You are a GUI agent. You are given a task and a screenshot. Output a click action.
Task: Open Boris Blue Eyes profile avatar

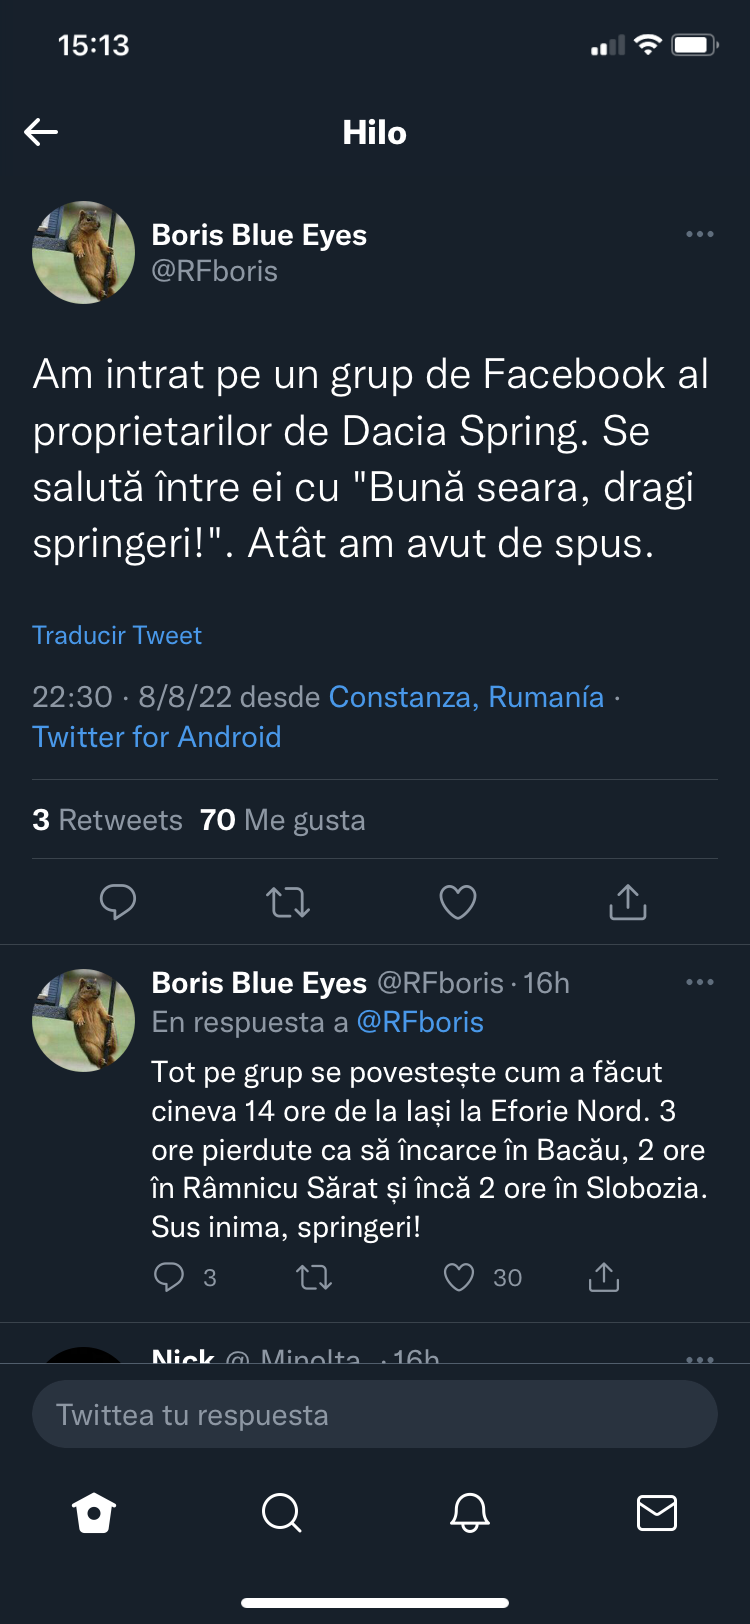(x=83, y=252)
